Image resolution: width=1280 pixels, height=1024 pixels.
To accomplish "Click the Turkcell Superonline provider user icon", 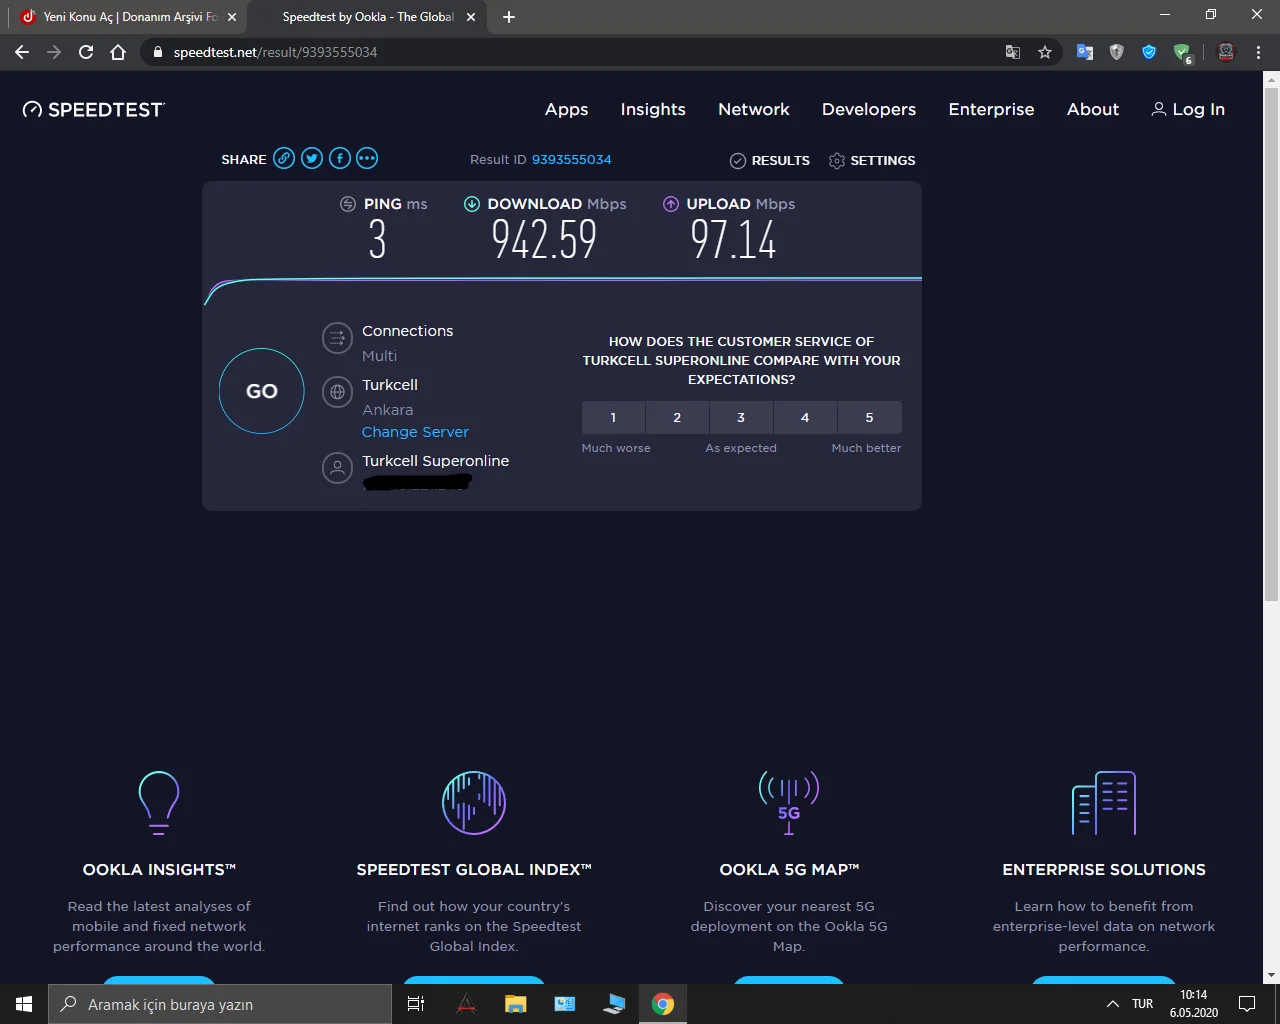I will pyautogui.click(x=338, y=467).
